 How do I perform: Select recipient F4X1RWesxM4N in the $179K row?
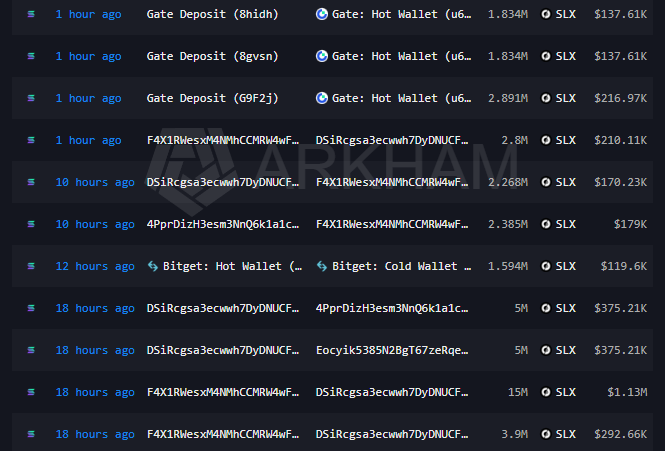392,224
